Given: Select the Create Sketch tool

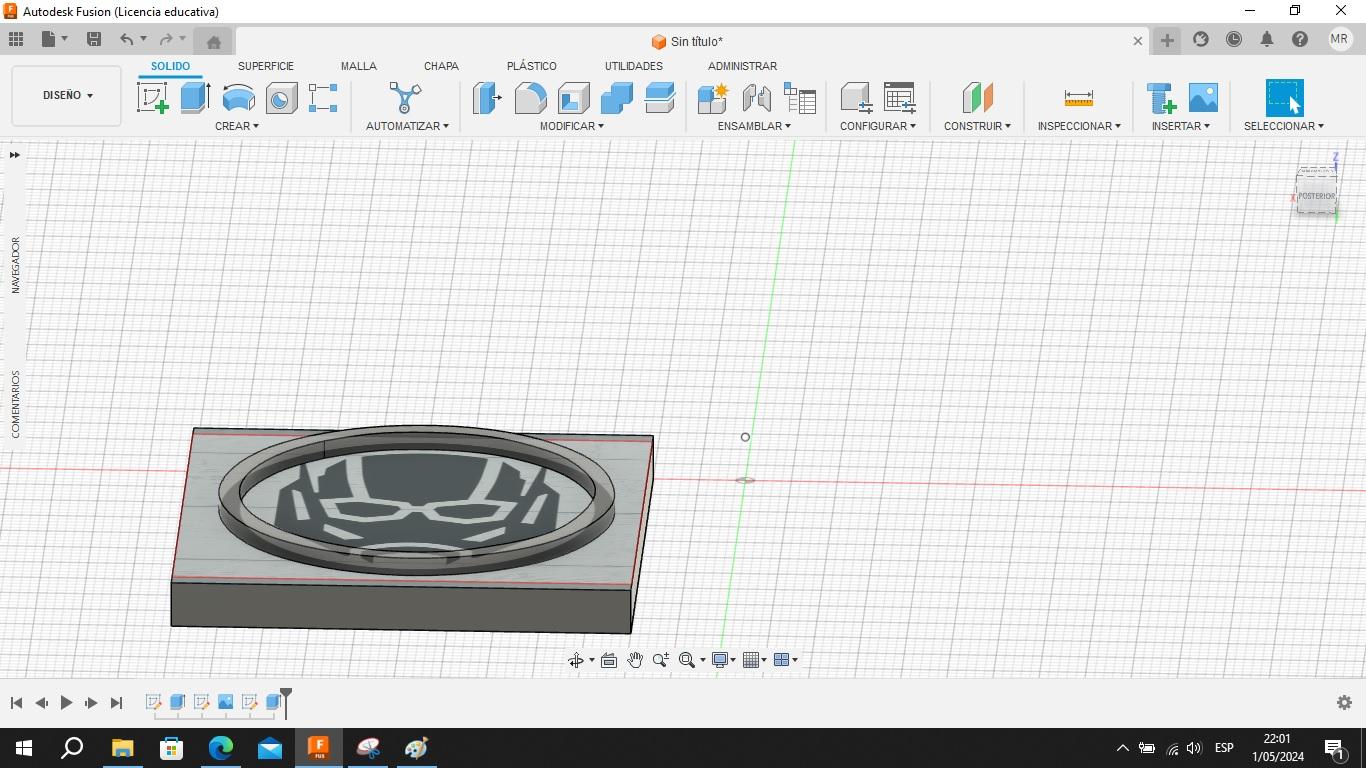Looking at the screenshot, I should click(x=153, y=98).
